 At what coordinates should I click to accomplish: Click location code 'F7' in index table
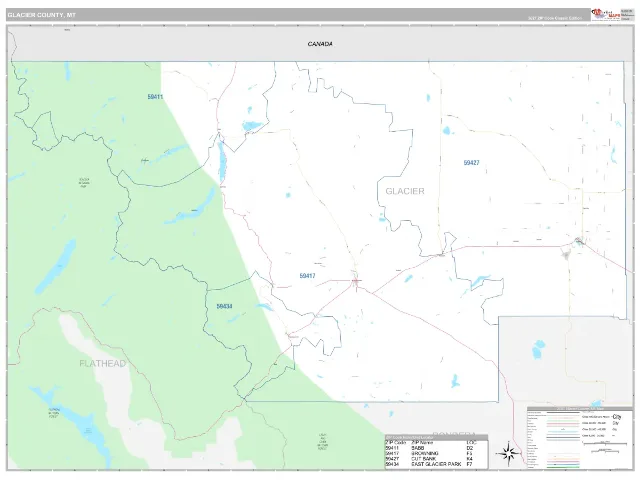pos(469,464)
